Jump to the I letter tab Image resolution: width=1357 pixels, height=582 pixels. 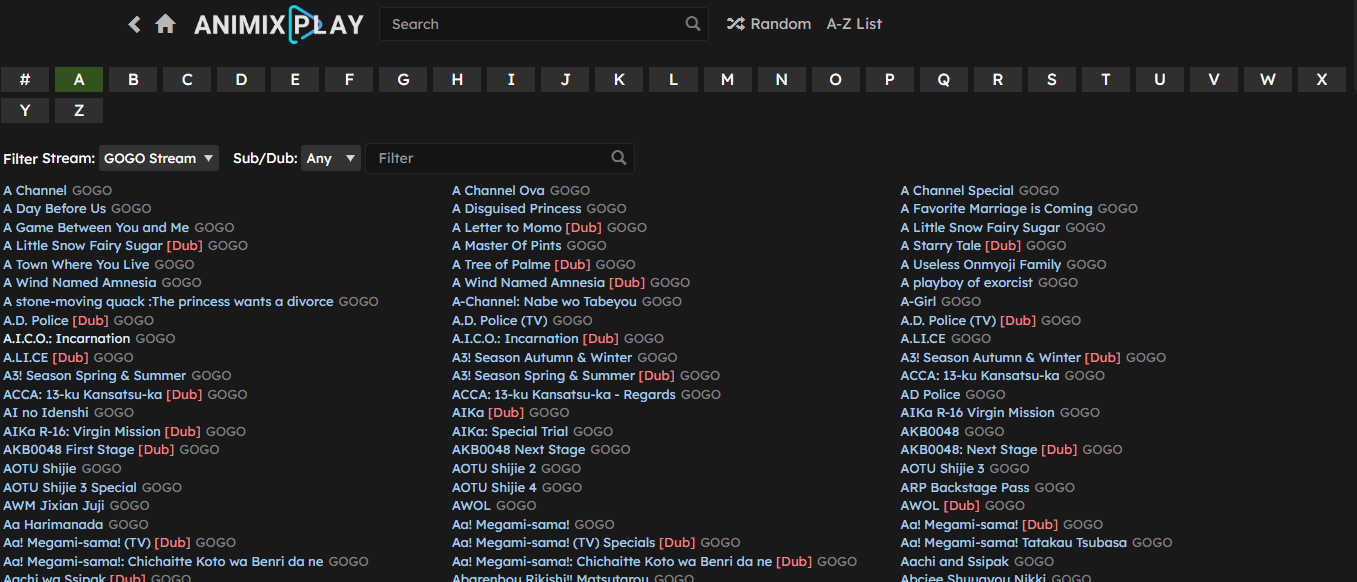point(511,80)
